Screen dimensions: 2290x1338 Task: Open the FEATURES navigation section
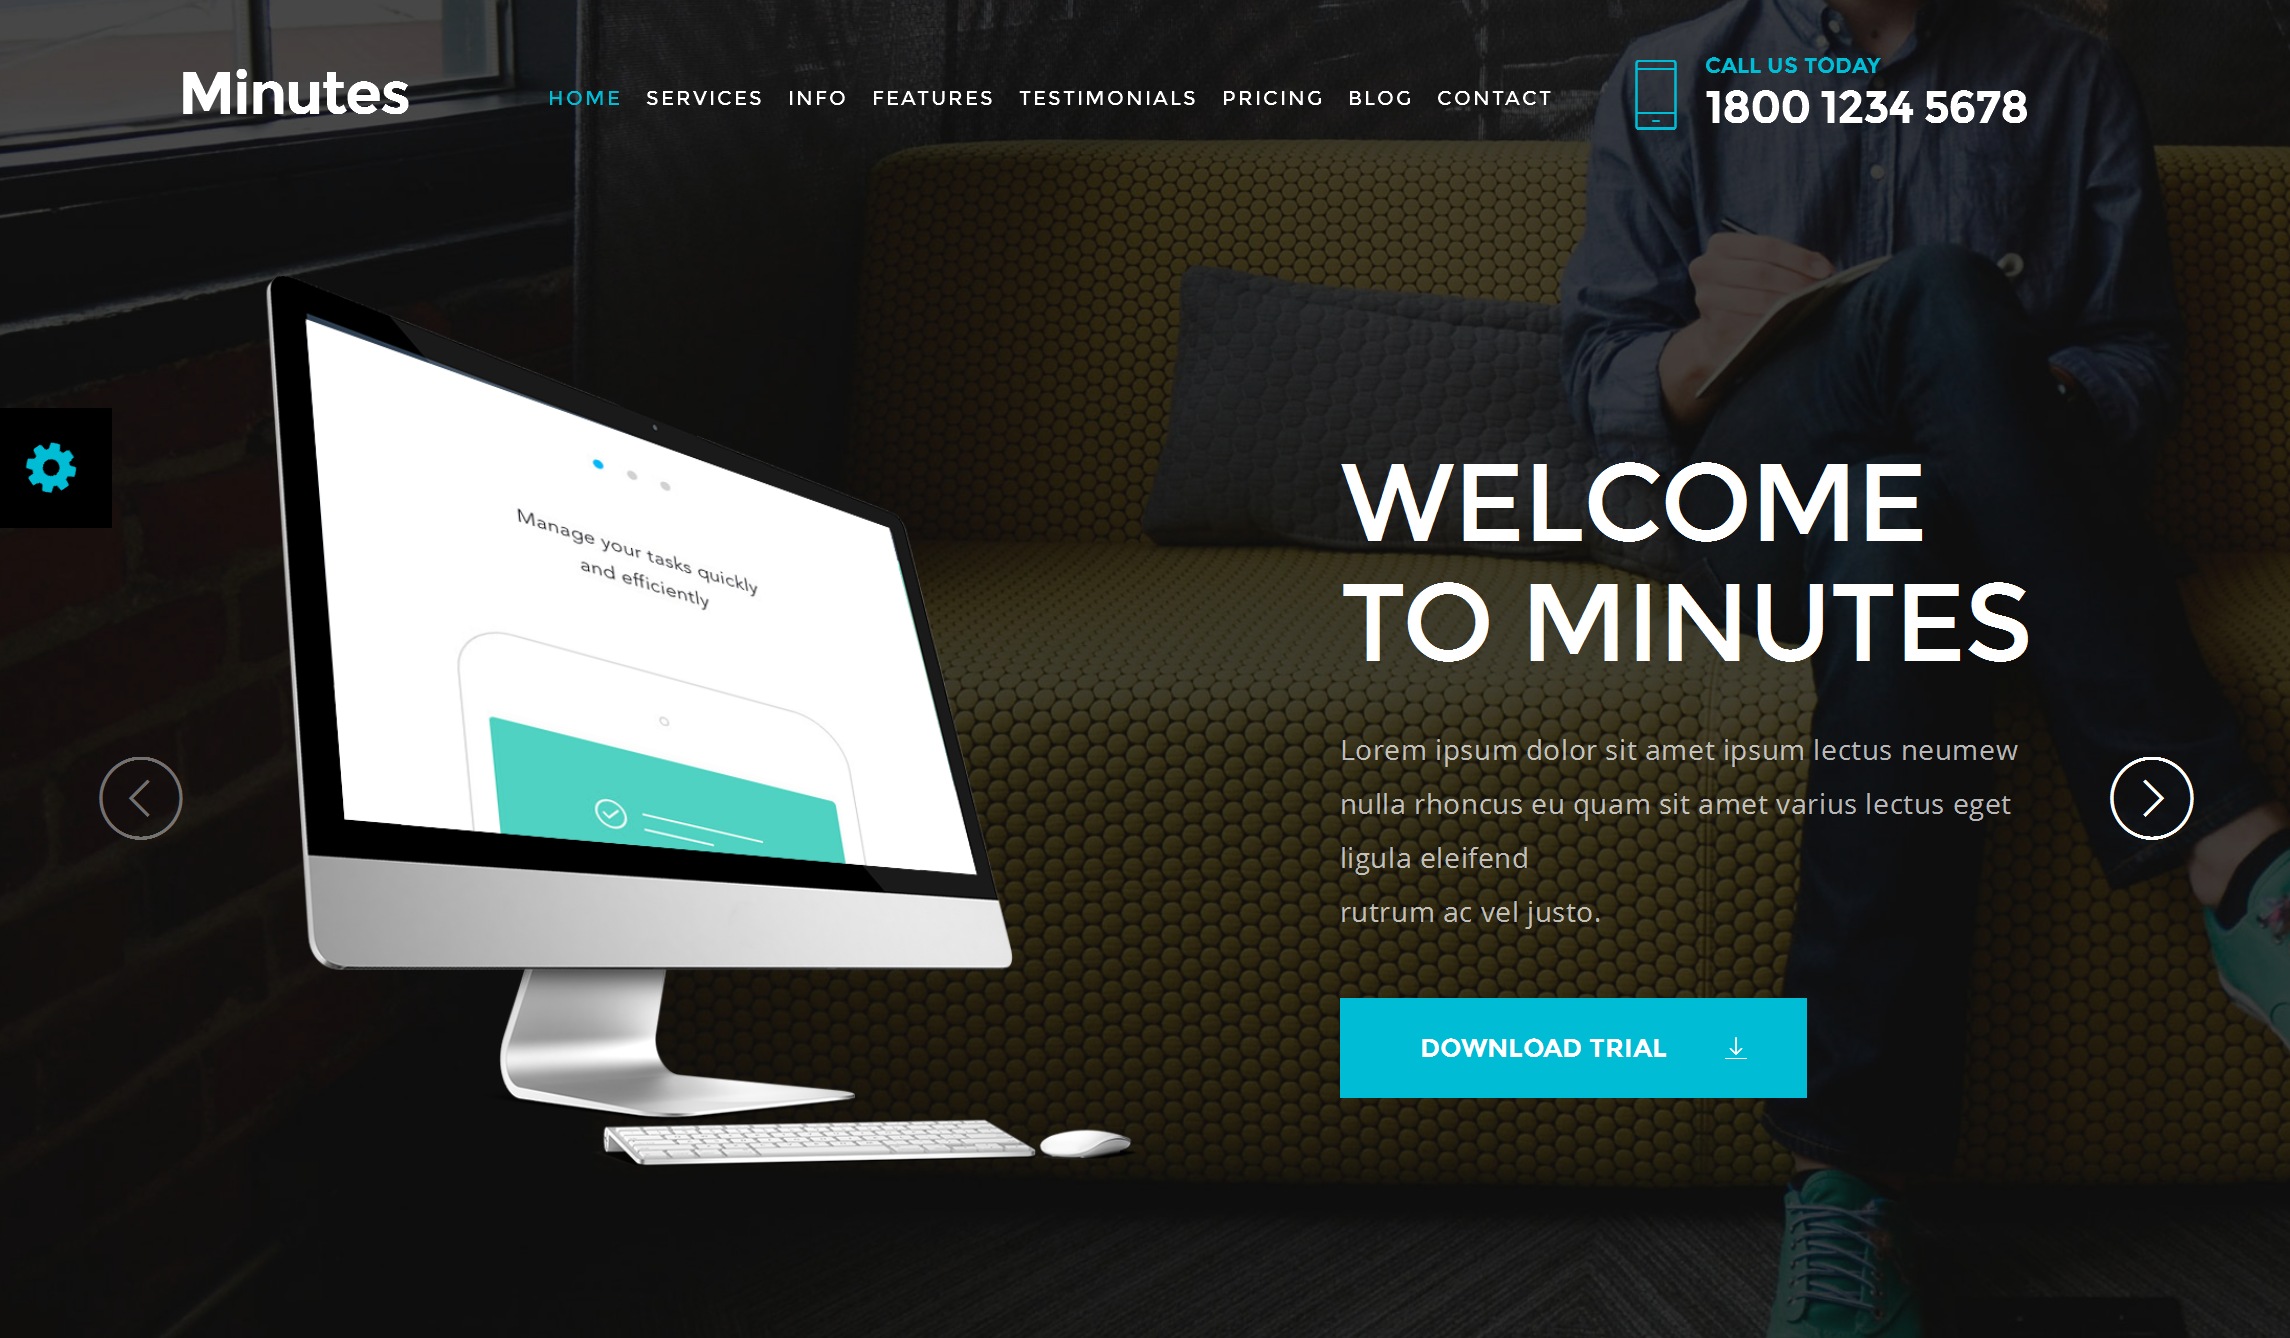click(932, 97)
